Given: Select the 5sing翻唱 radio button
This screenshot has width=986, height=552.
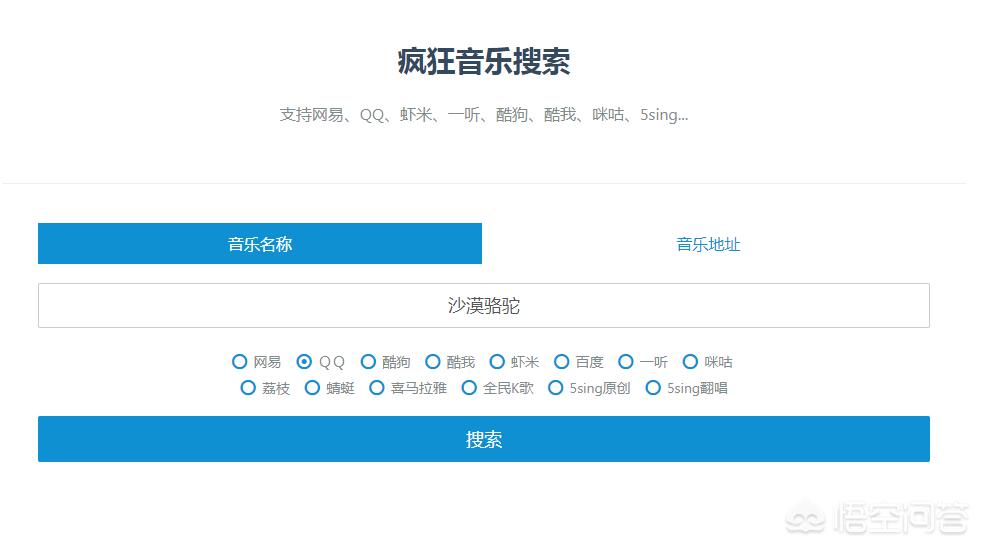Looking at the screenshot, I should click(653, 388).
